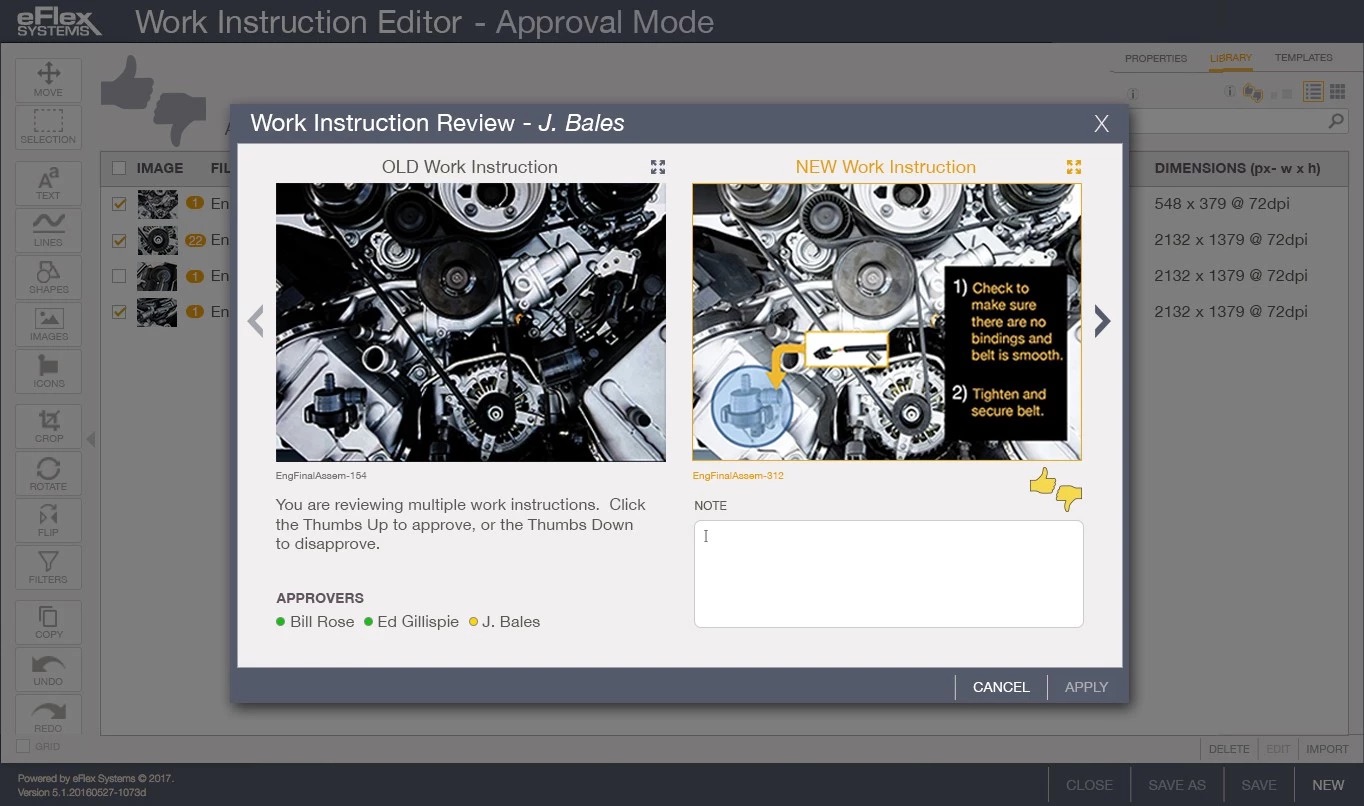Go to next work instruction with right arrow
1364x806 pixels.
tap(1102, 321)
